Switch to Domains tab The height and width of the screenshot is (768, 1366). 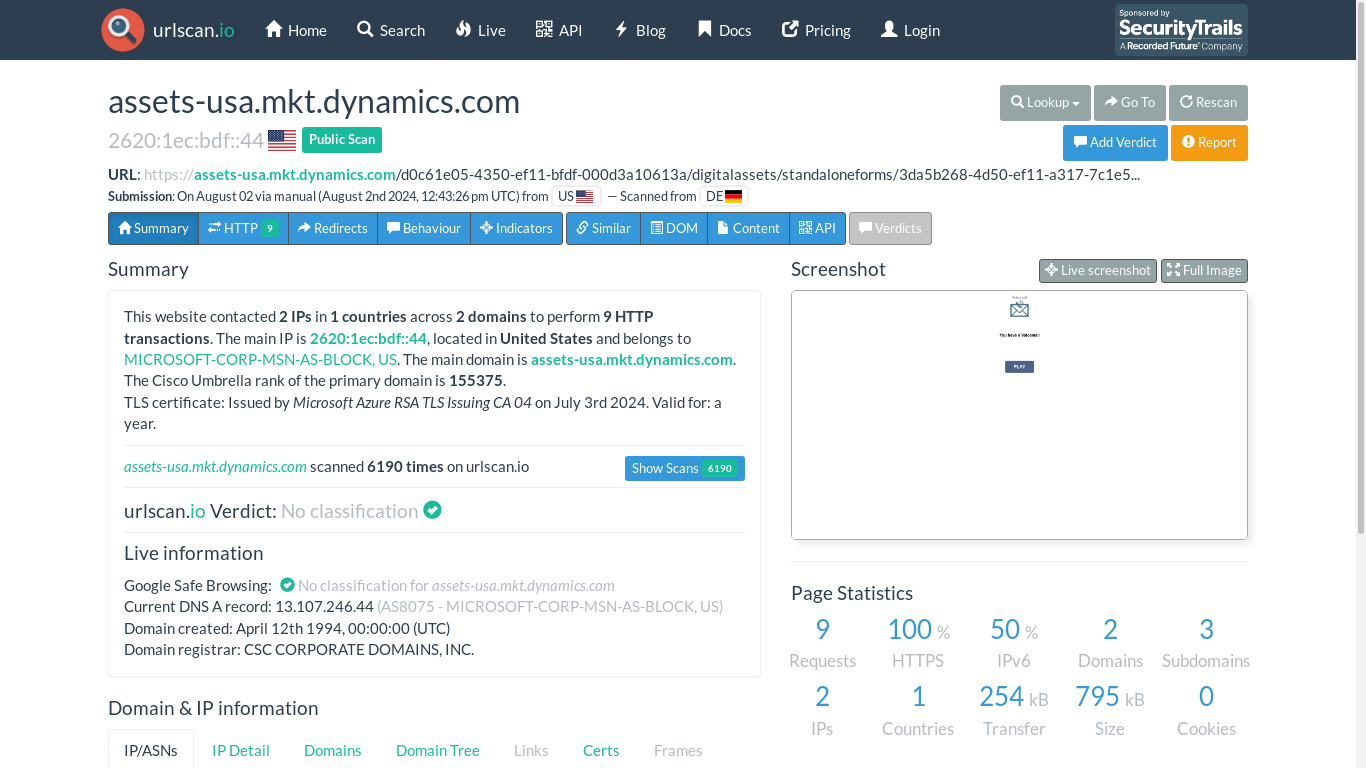333,750
